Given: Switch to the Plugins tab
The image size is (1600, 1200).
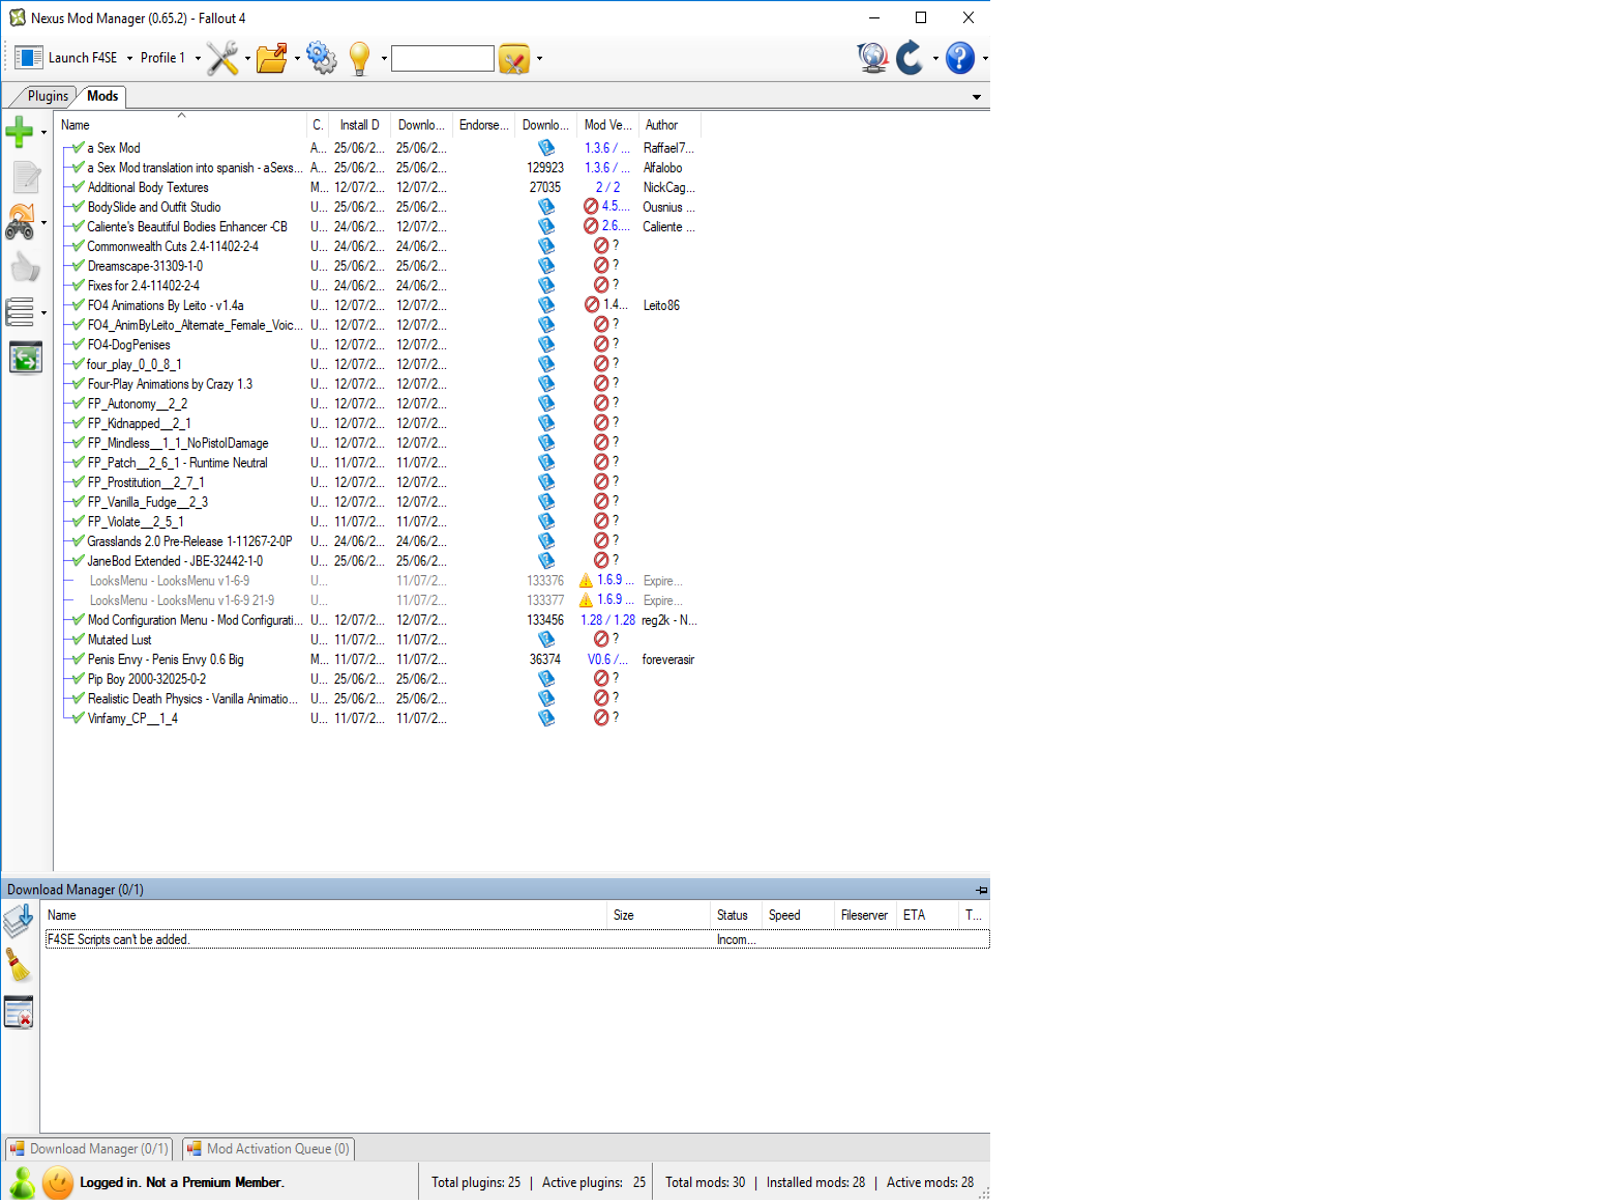Looking at the screenshot, I should click(48, 96).
